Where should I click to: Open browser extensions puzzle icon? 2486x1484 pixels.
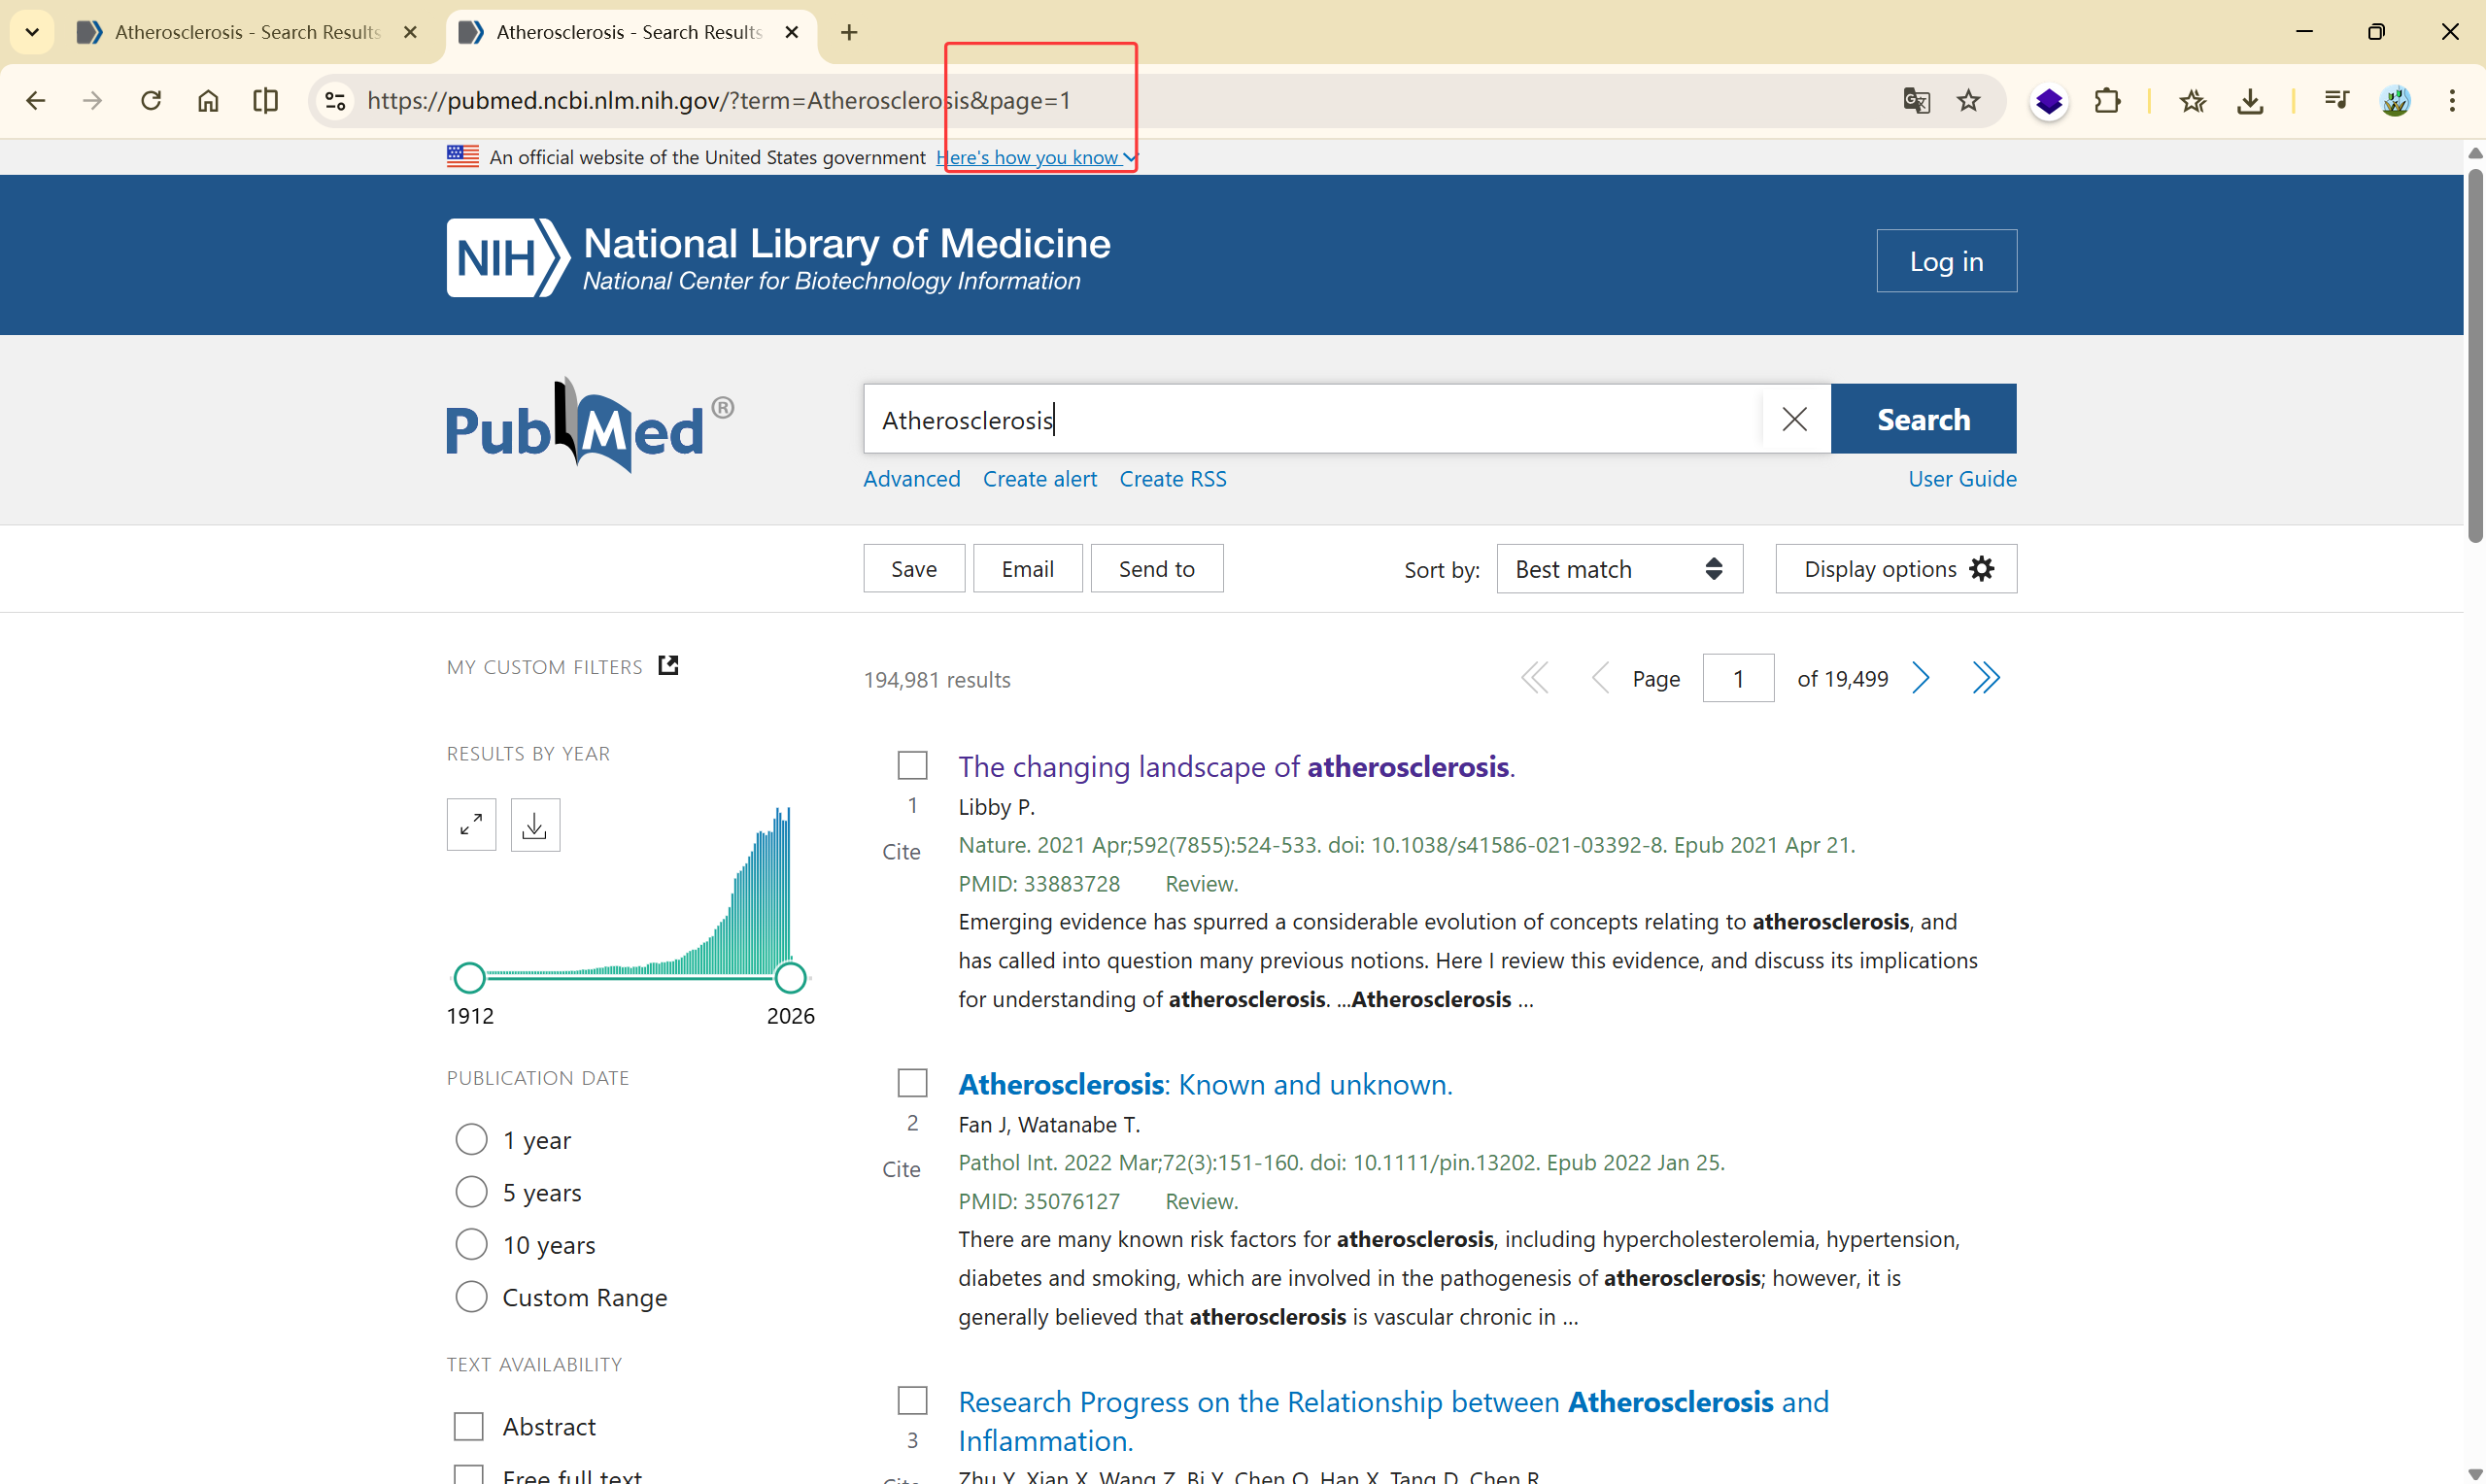coord(2107,100)
